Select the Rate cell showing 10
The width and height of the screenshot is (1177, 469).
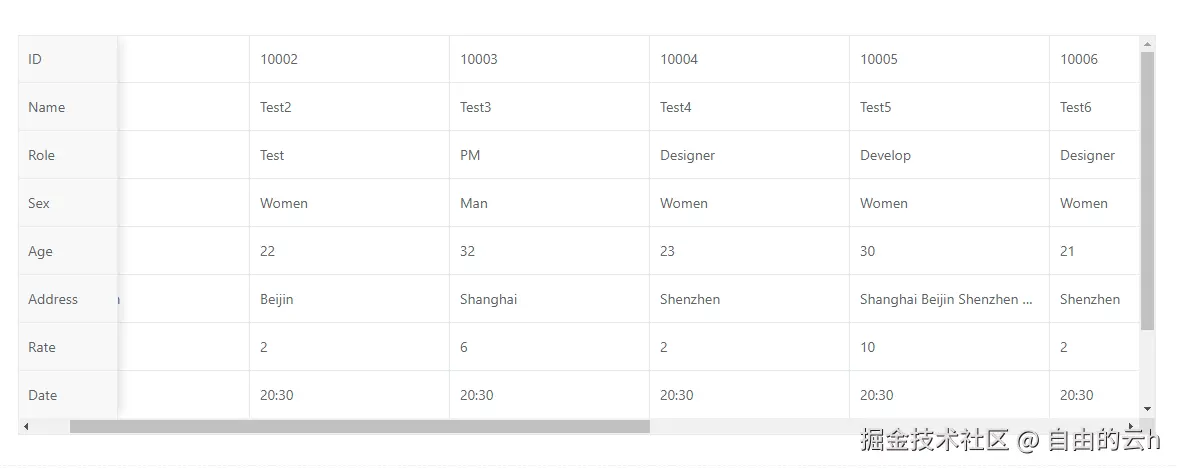pos(948,347)
